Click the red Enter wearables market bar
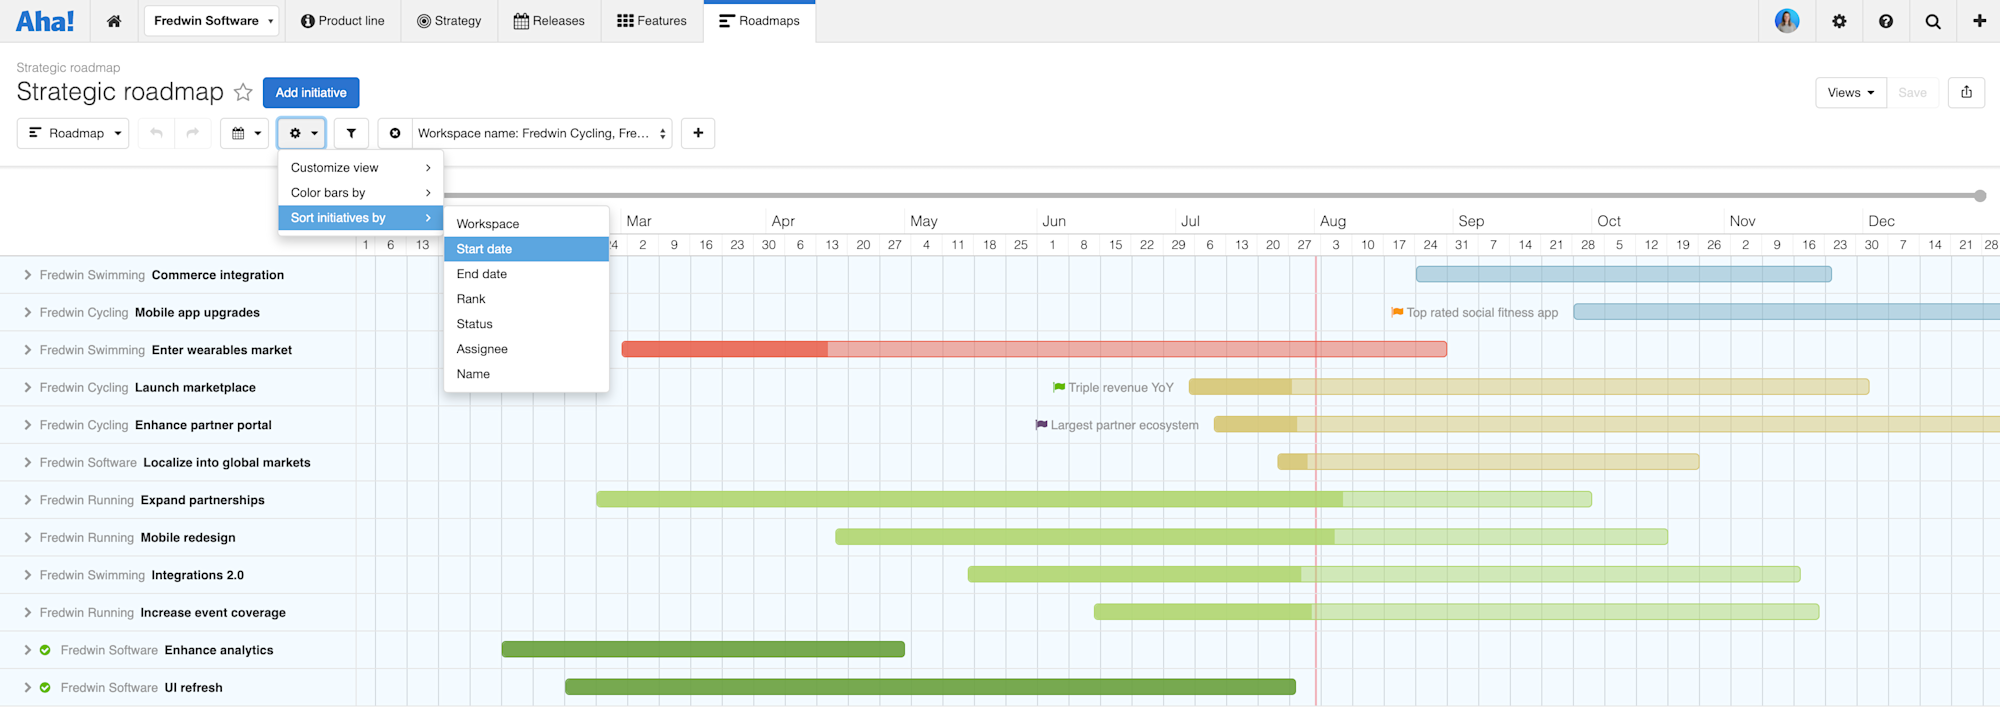Screen dimensions: 2000x718 pyautogui.click(x=1034, y=349)
